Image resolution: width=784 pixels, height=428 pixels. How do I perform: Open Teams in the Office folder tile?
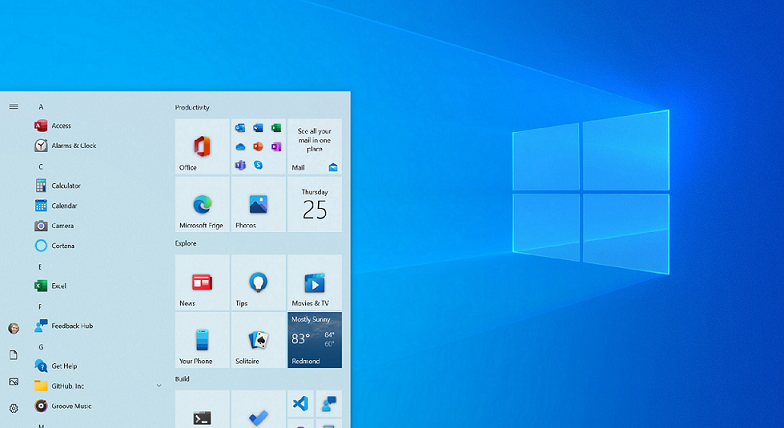(x=240, y=164)
